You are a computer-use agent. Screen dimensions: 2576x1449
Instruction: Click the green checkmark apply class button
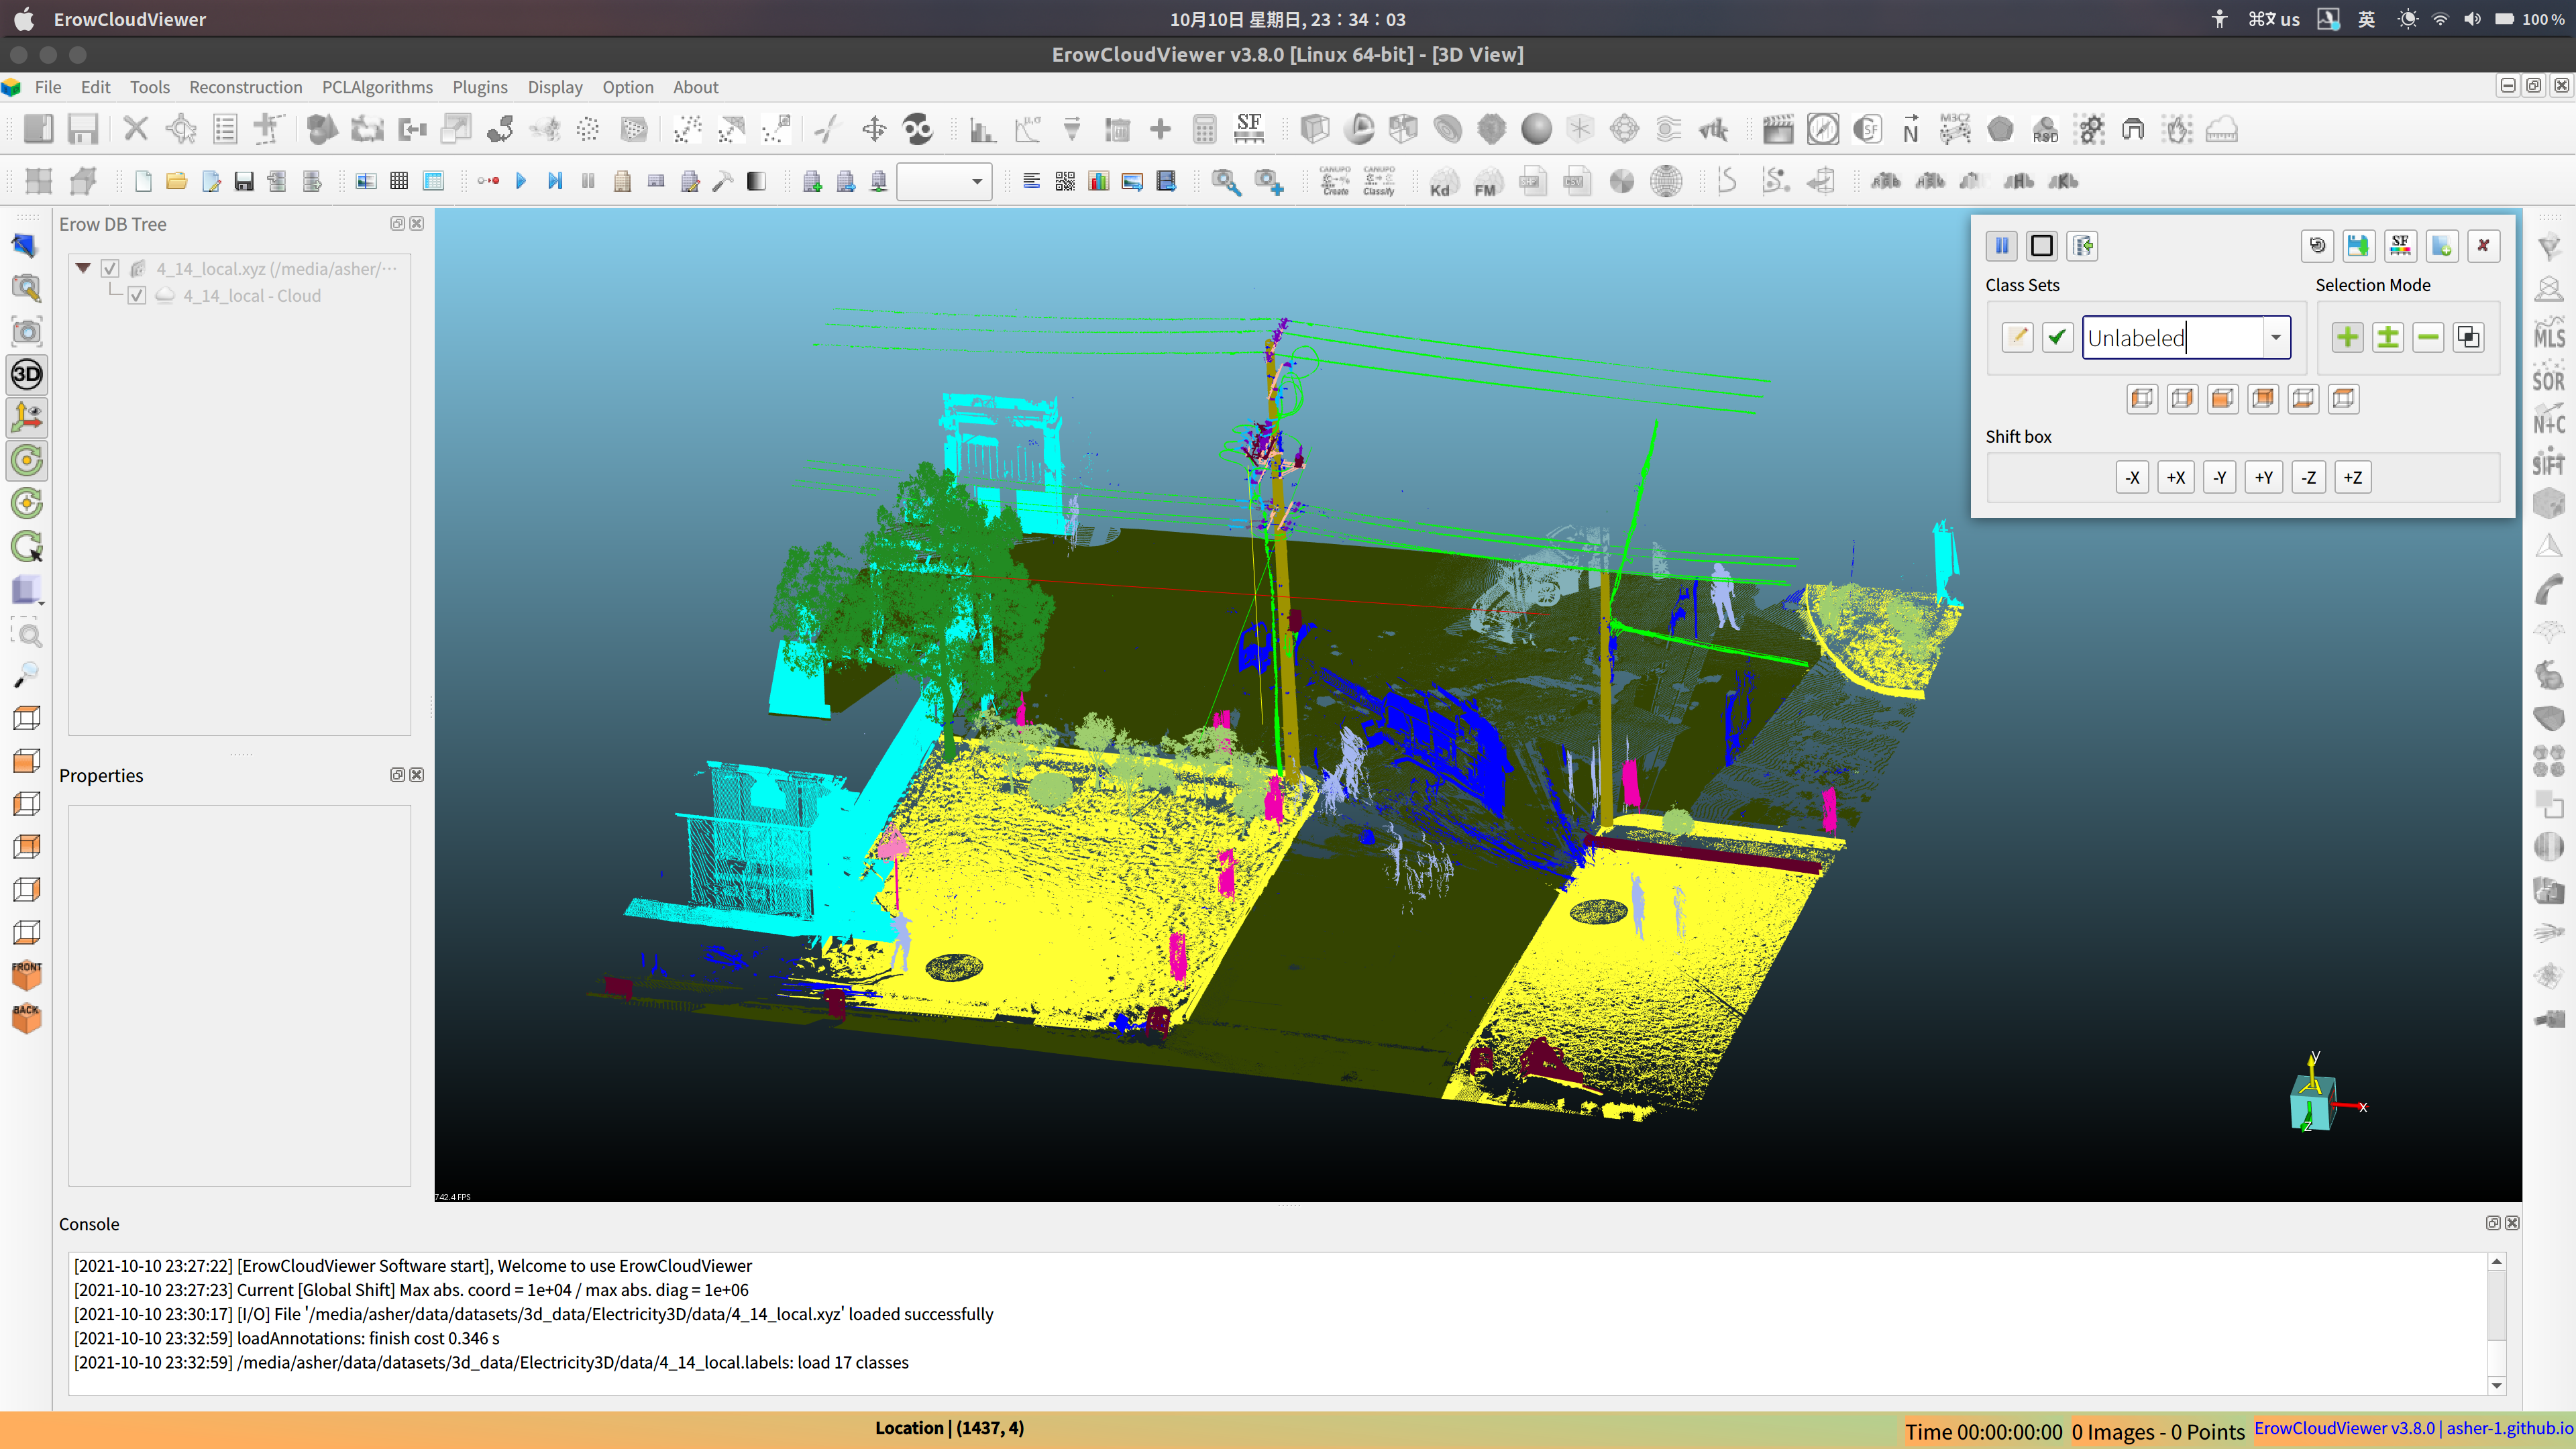coord(2056,337)
